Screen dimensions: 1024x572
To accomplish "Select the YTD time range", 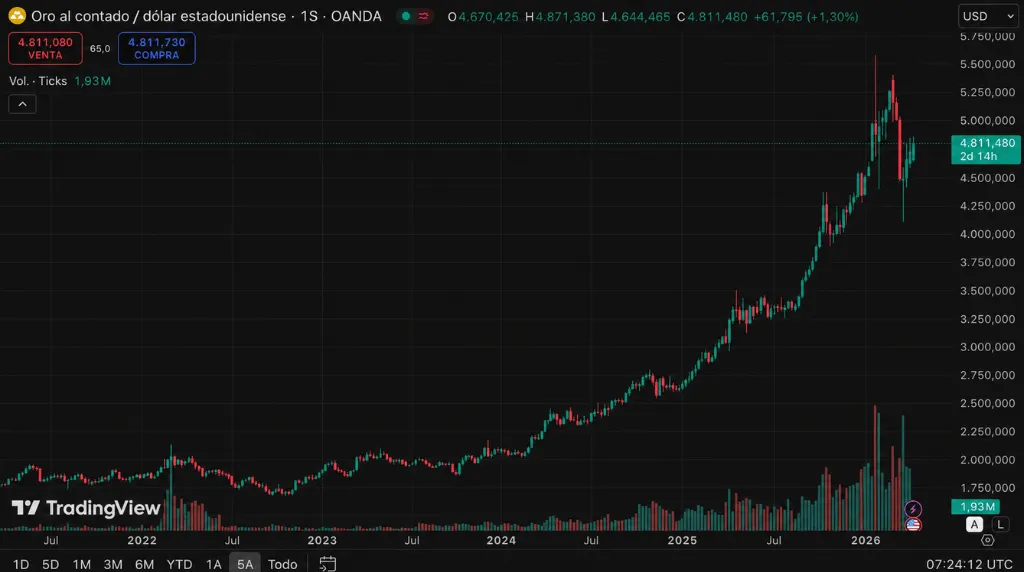I will pyautogui.click(x=179, y=564).
